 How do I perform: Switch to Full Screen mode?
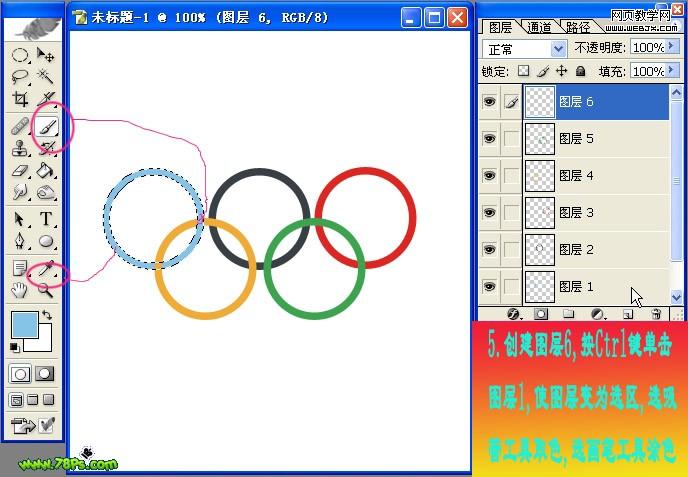[49, 400]
